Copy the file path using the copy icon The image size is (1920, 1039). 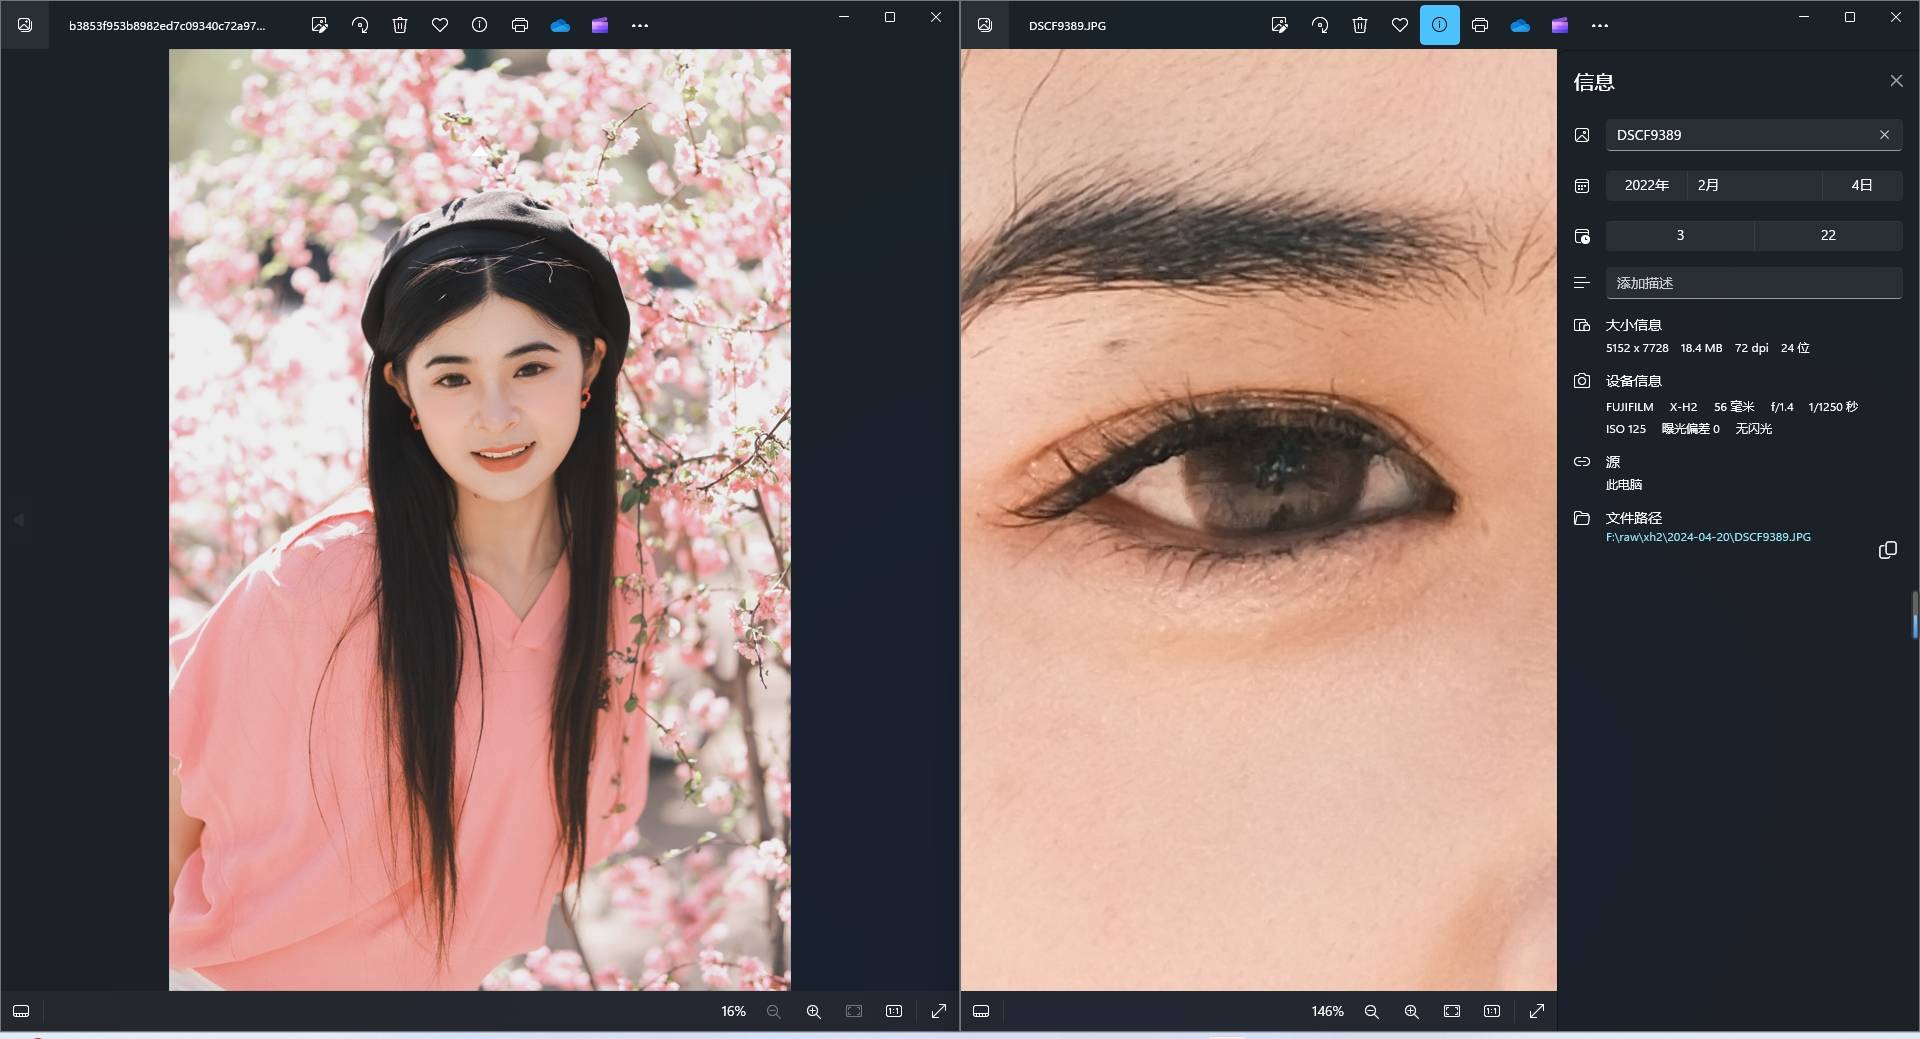click(1887, 550)
